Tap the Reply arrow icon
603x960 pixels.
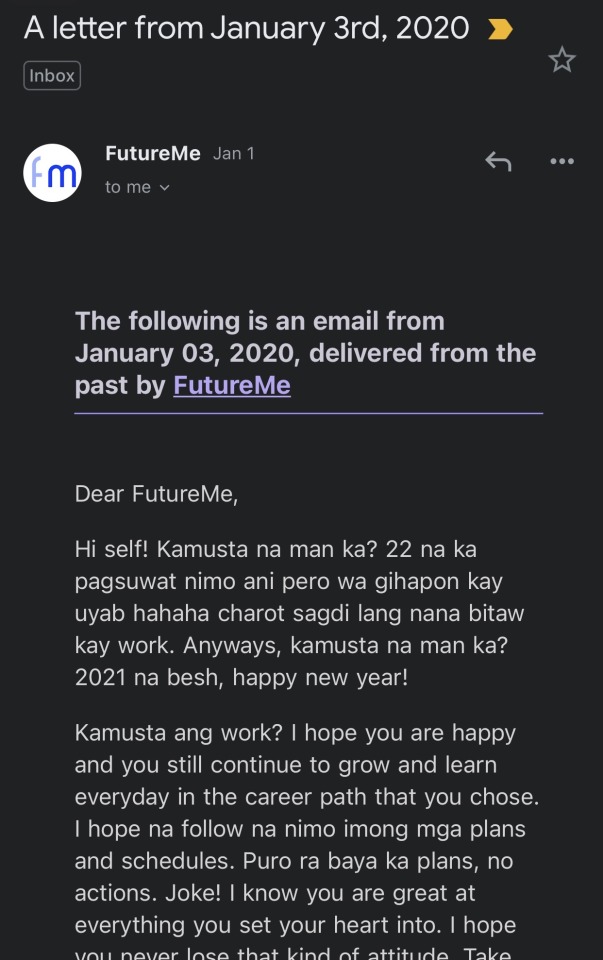pyautogui.click(x=498, y=161)
